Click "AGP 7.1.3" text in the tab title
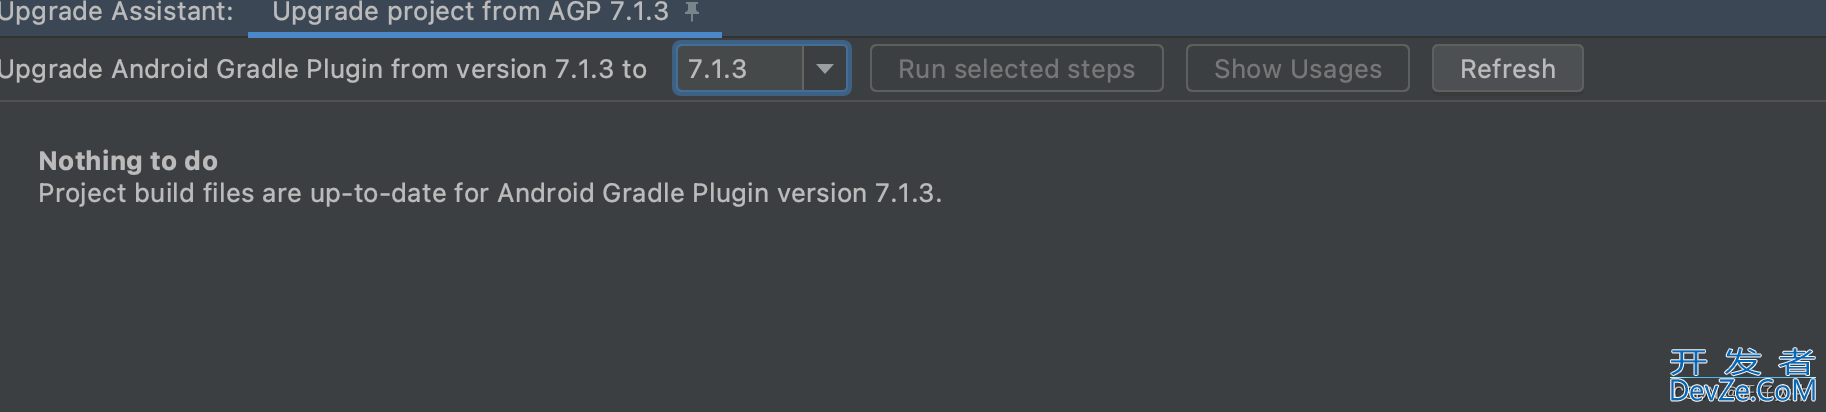This screenshot has height=412, width=1826. point(610,12)
